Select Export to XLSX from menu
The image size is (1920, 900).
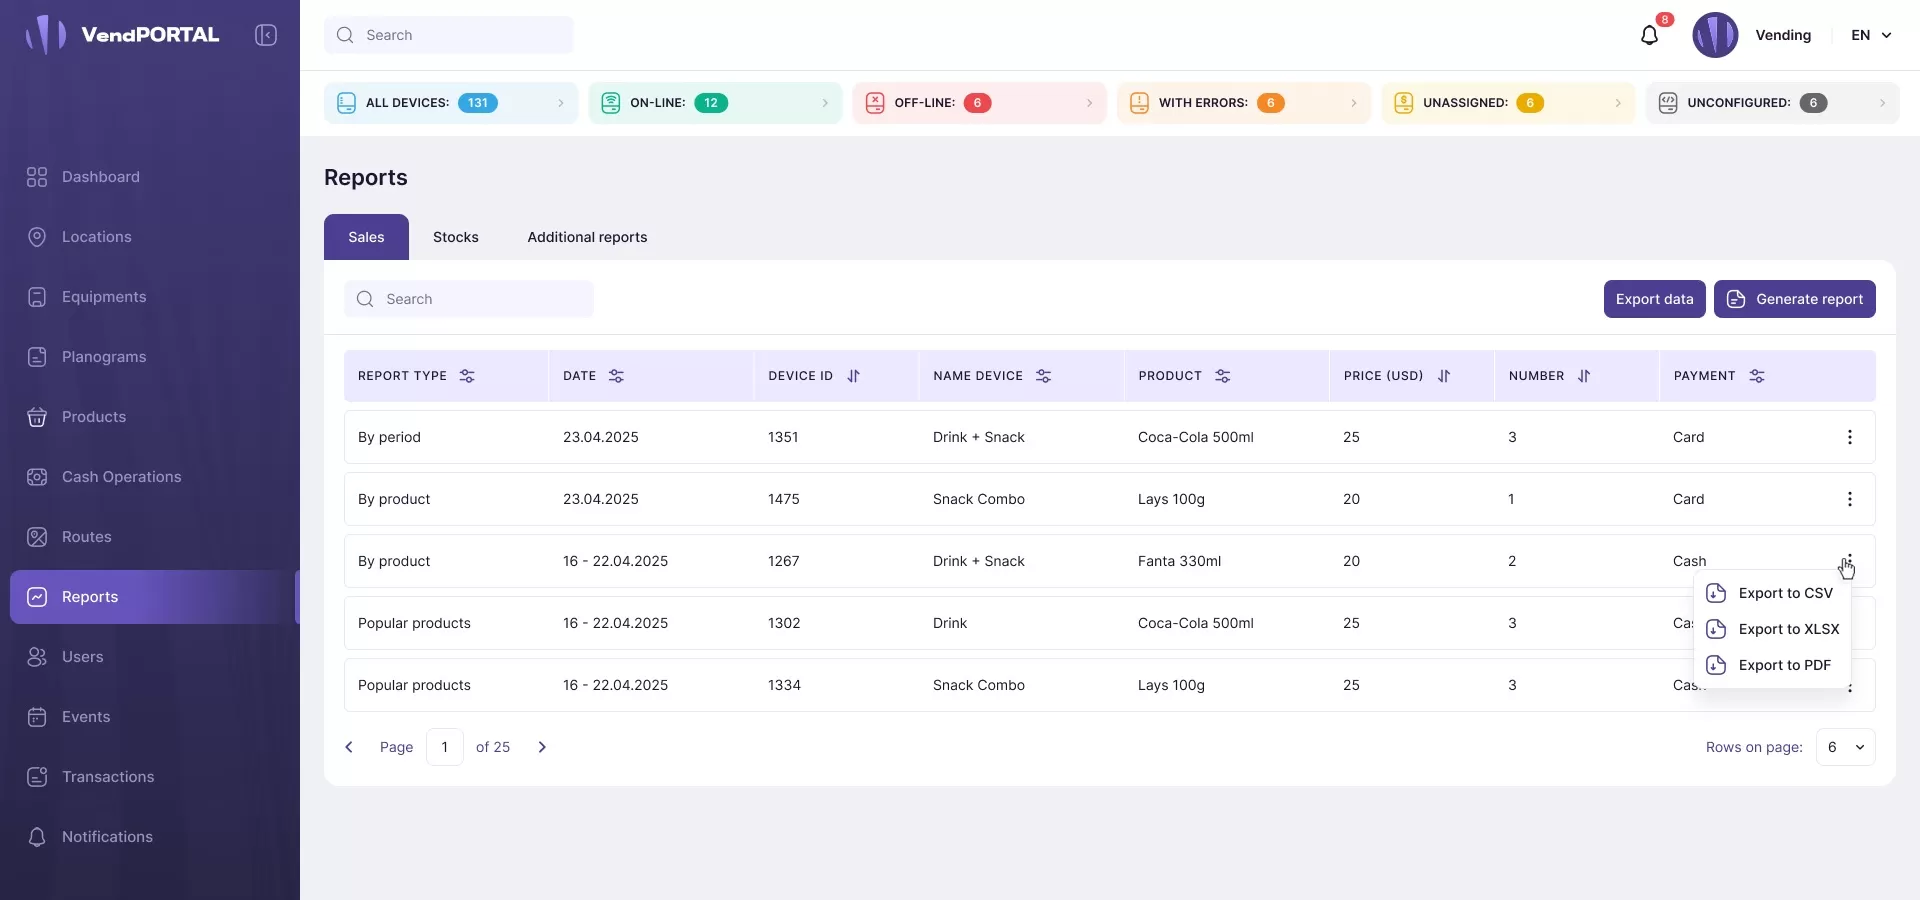[1788, 629]
